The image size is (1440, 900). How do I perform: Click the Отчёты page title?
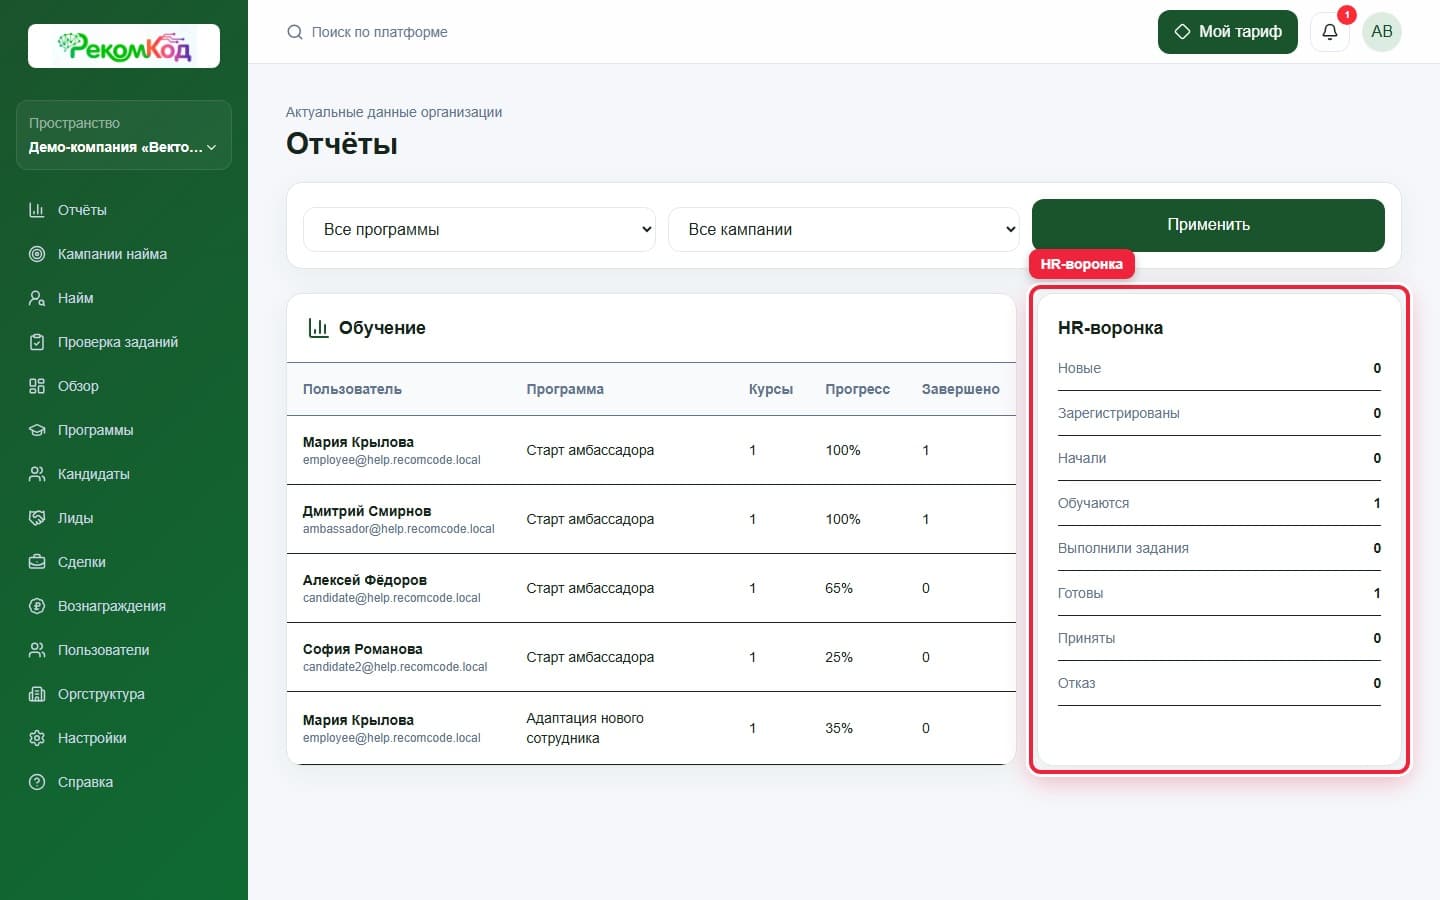(x=342, y=144)
